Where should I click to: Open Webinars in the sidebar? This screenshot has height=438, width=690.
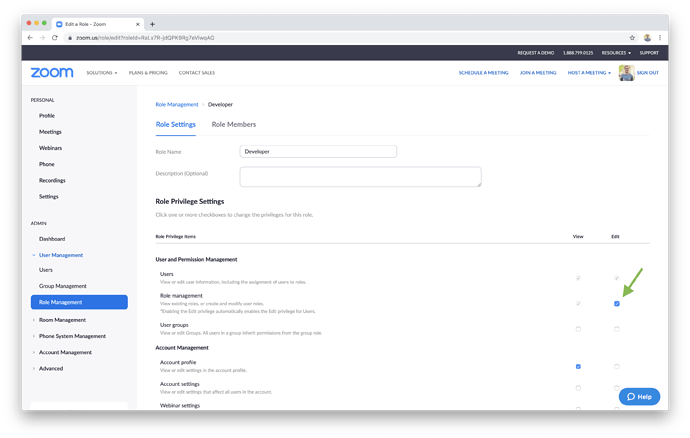click(50, 148)
